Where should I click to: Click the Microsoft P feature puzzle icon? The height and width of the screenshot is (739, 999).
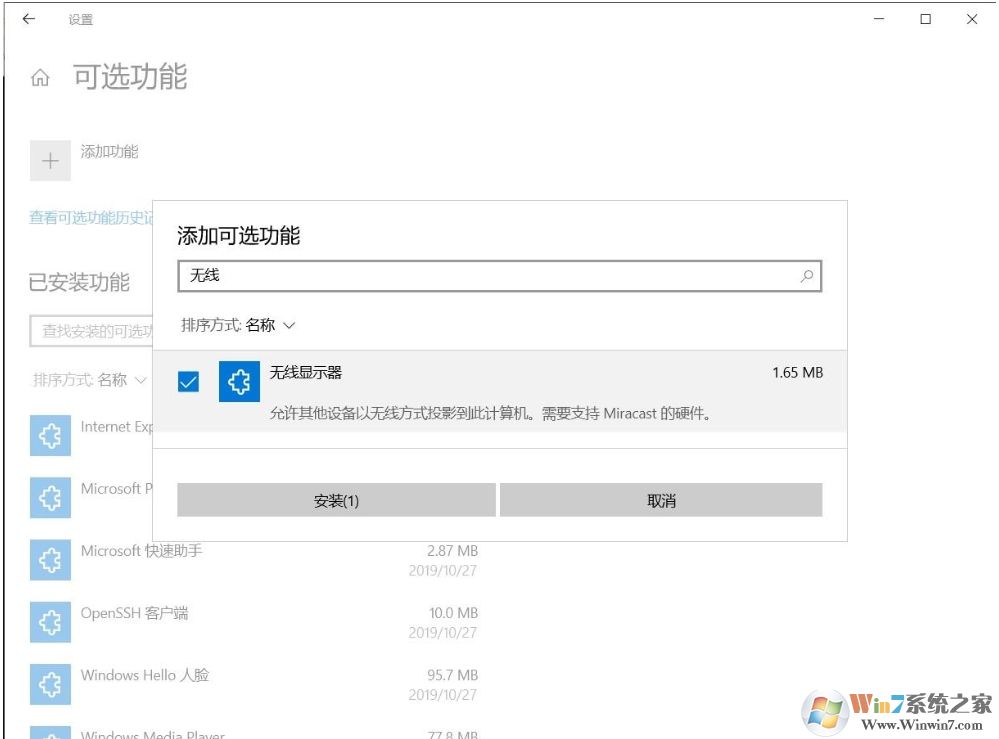point(50,499)
